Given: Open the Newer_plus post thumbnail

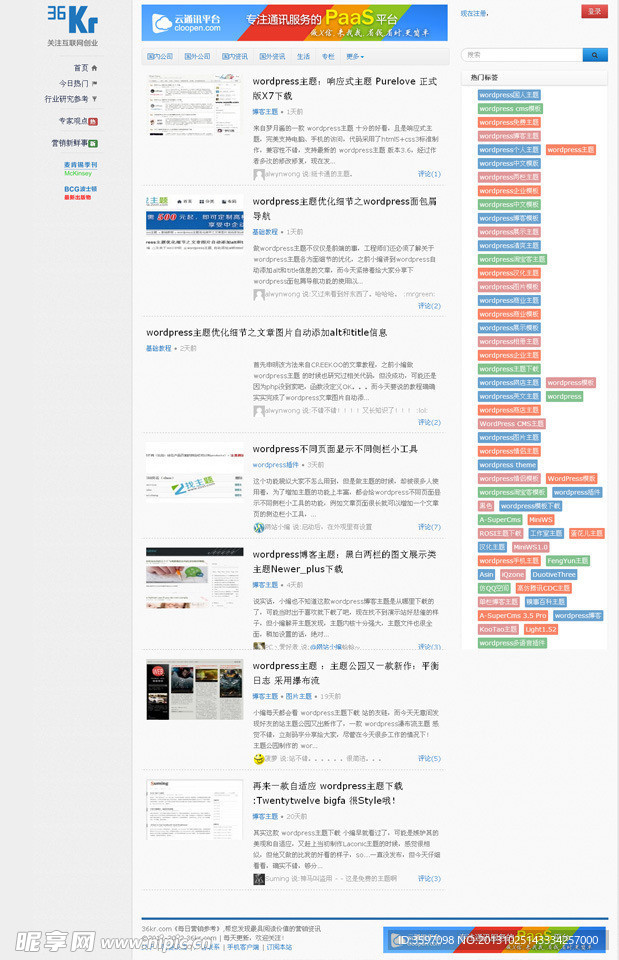Looking at the screenshot, I should (194, 577).
